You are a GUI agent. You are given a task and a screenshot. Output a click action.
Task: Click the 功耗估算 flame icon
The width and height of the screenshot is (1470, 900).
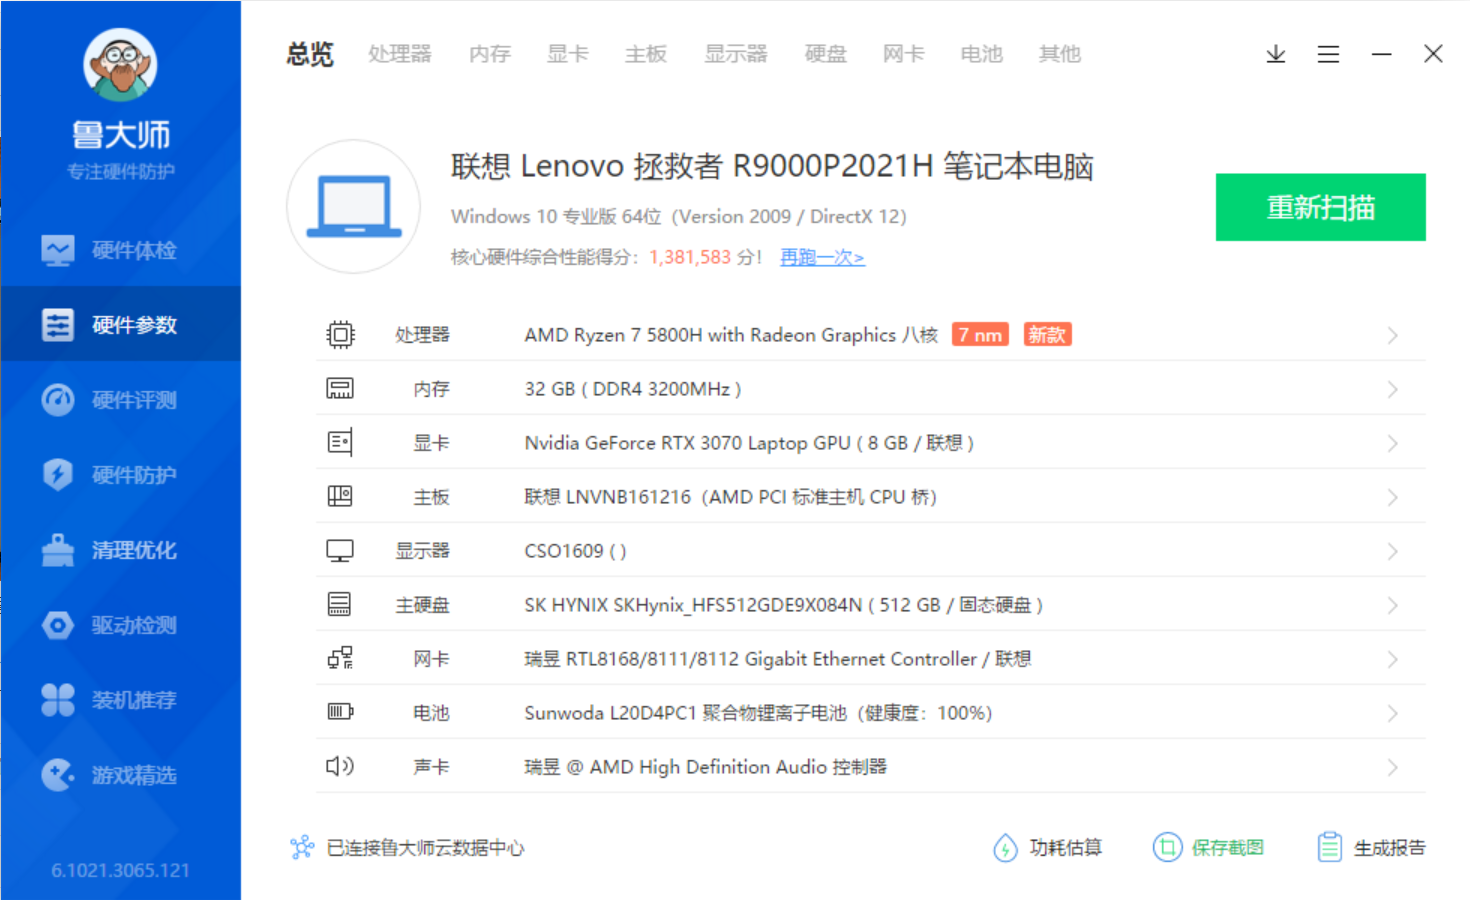[1005, 848]
